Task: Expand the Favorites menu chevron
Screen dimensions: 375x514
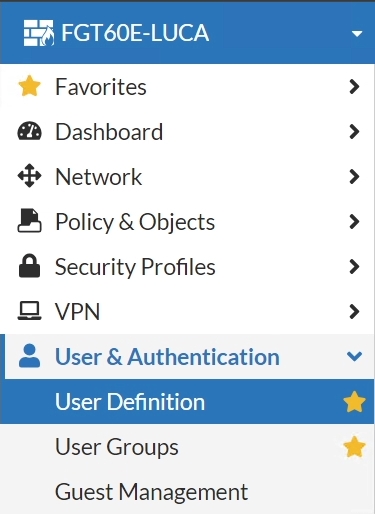Action: [x=354, y=87]
